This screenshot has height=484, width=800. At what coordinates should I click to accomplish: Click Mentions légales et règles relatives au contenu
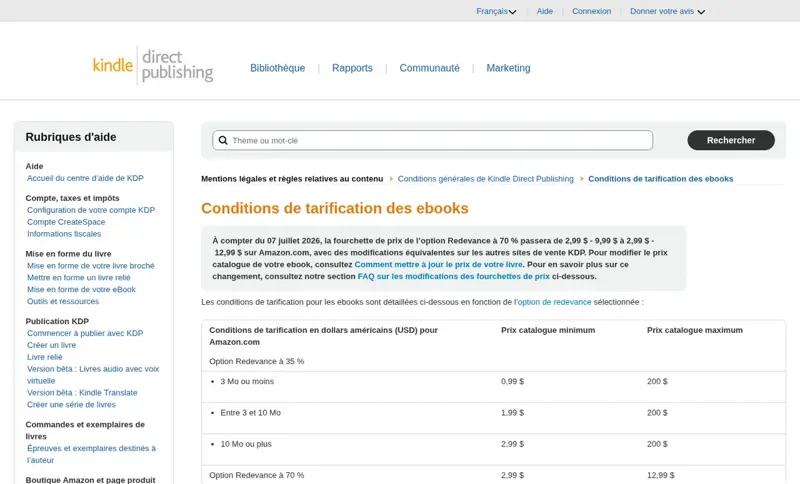[292, 179]
